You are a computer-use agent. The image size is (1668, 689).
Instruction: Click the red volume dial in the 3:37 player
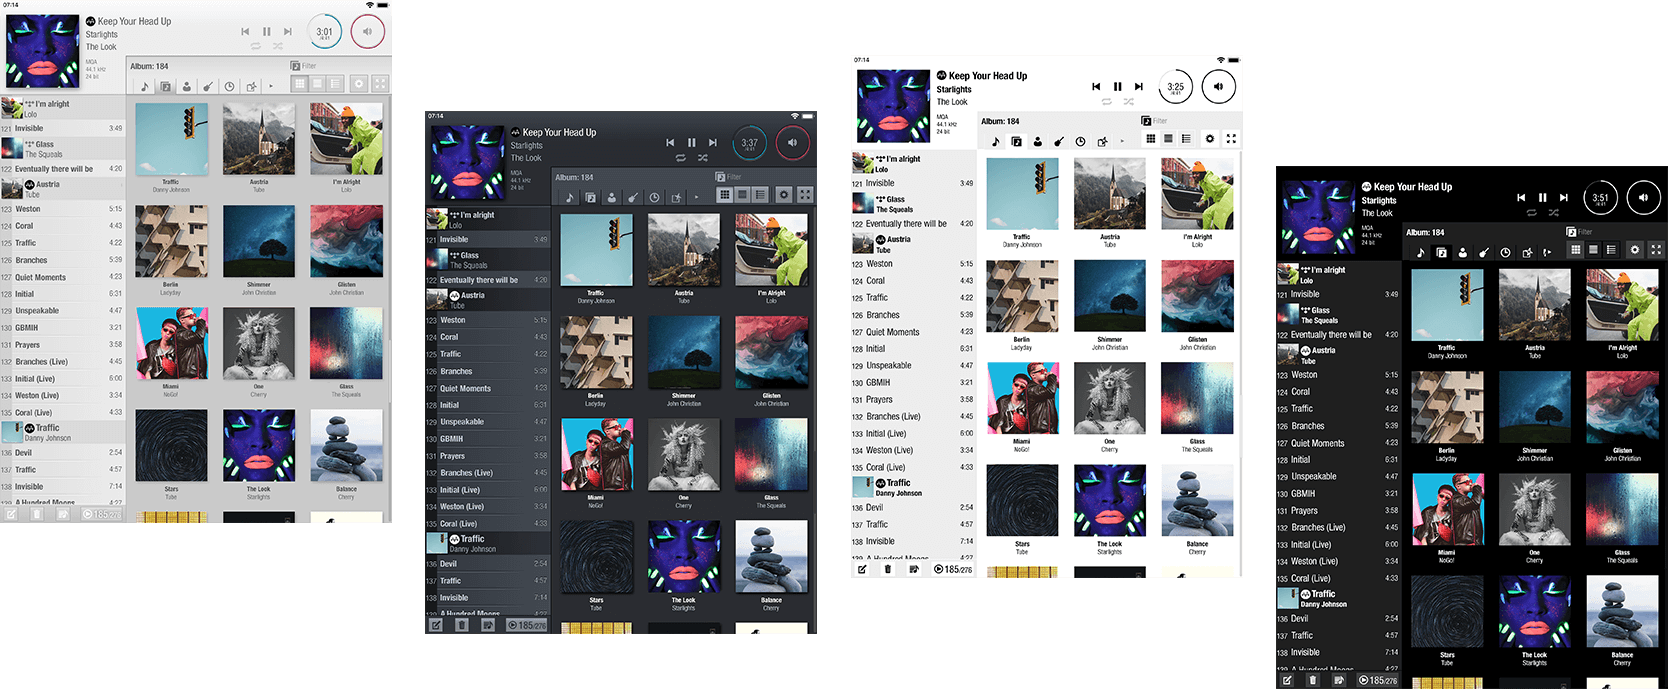[x=792, y=143]
